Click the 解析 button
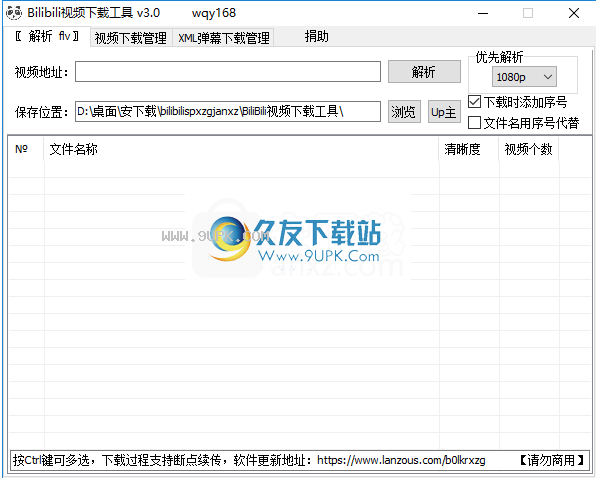 [x=424, y=71]
